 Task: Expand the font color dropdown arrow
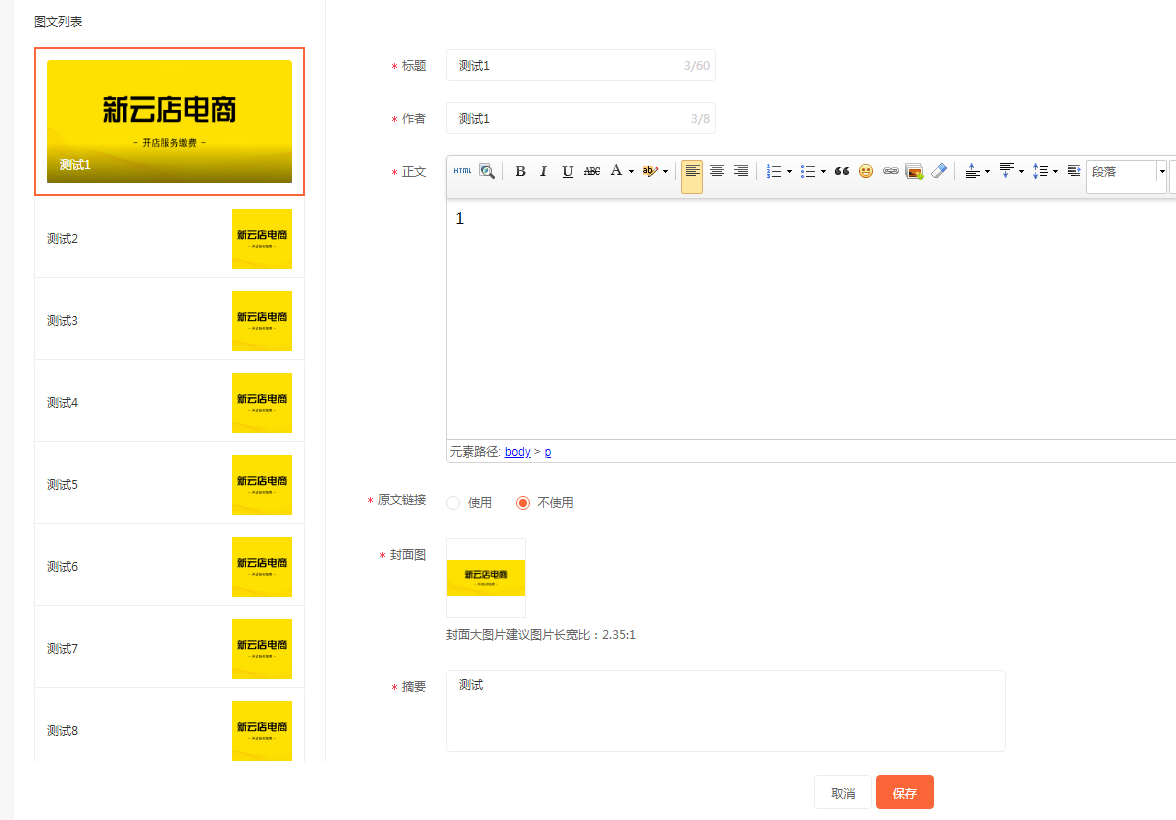coord(631,172)
